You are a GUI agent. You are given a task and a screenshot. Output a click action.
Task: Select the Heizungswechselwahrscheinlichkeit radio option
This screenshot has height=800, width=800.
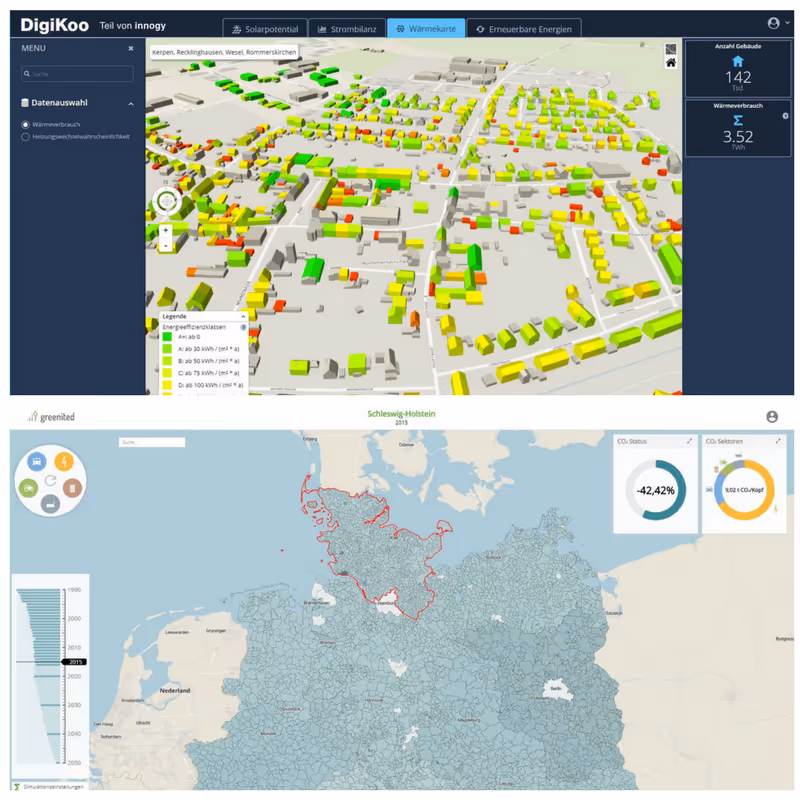pyautogui.click(x=25, y=137)
